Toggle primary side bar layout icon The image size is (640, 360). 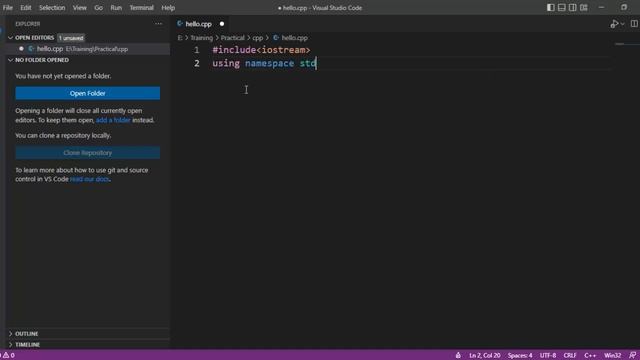coord(551,7)
